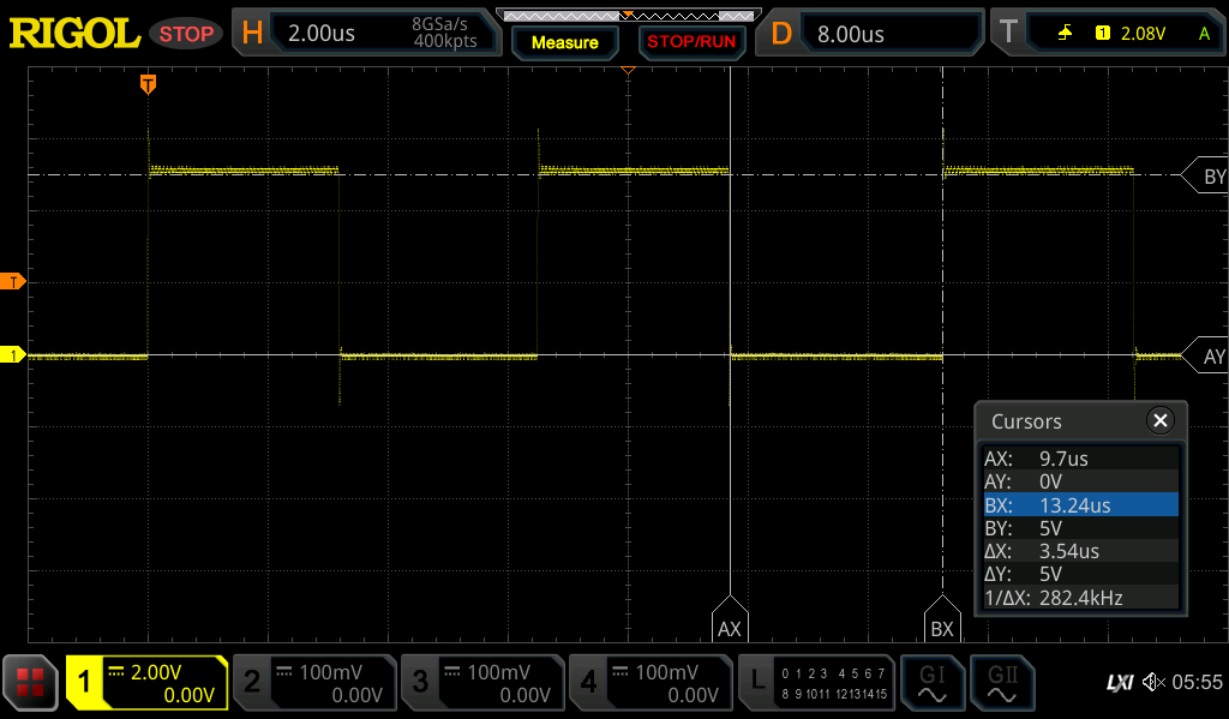Open Channel 2 settings showing 100mV
Viewport: 1229px width, 719px height.
tap(315, 683)
